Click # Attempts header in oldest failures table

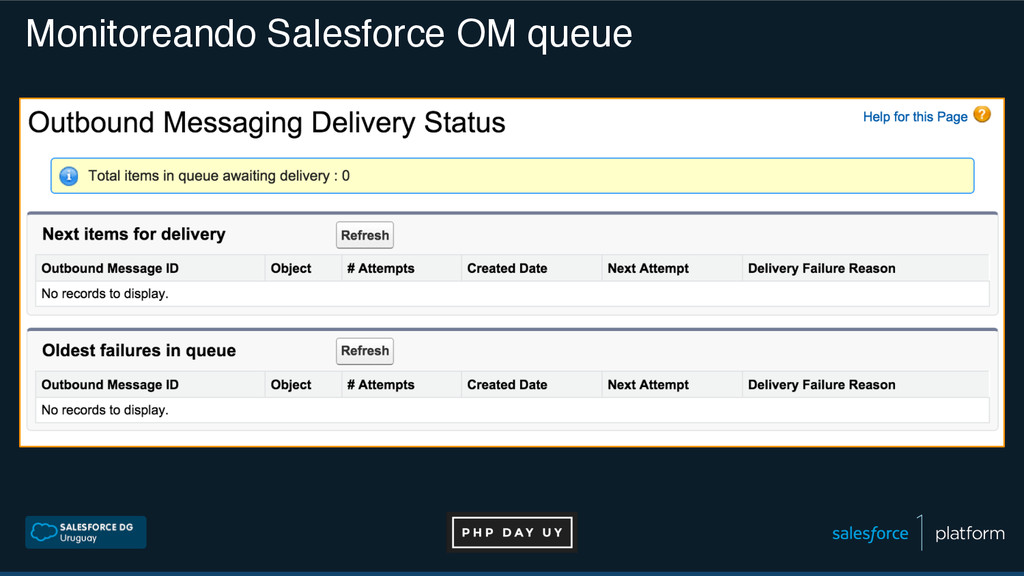coord(381,385)
